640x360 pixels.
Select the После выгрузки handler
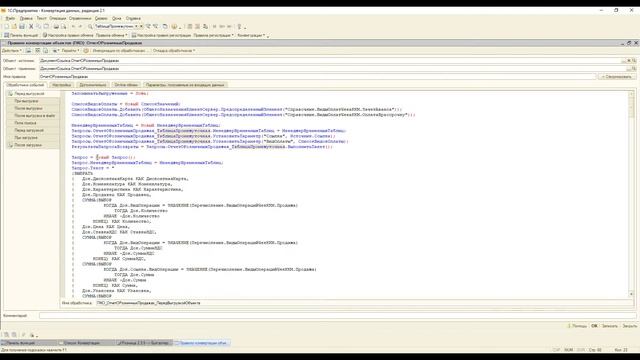coord(33,109)
